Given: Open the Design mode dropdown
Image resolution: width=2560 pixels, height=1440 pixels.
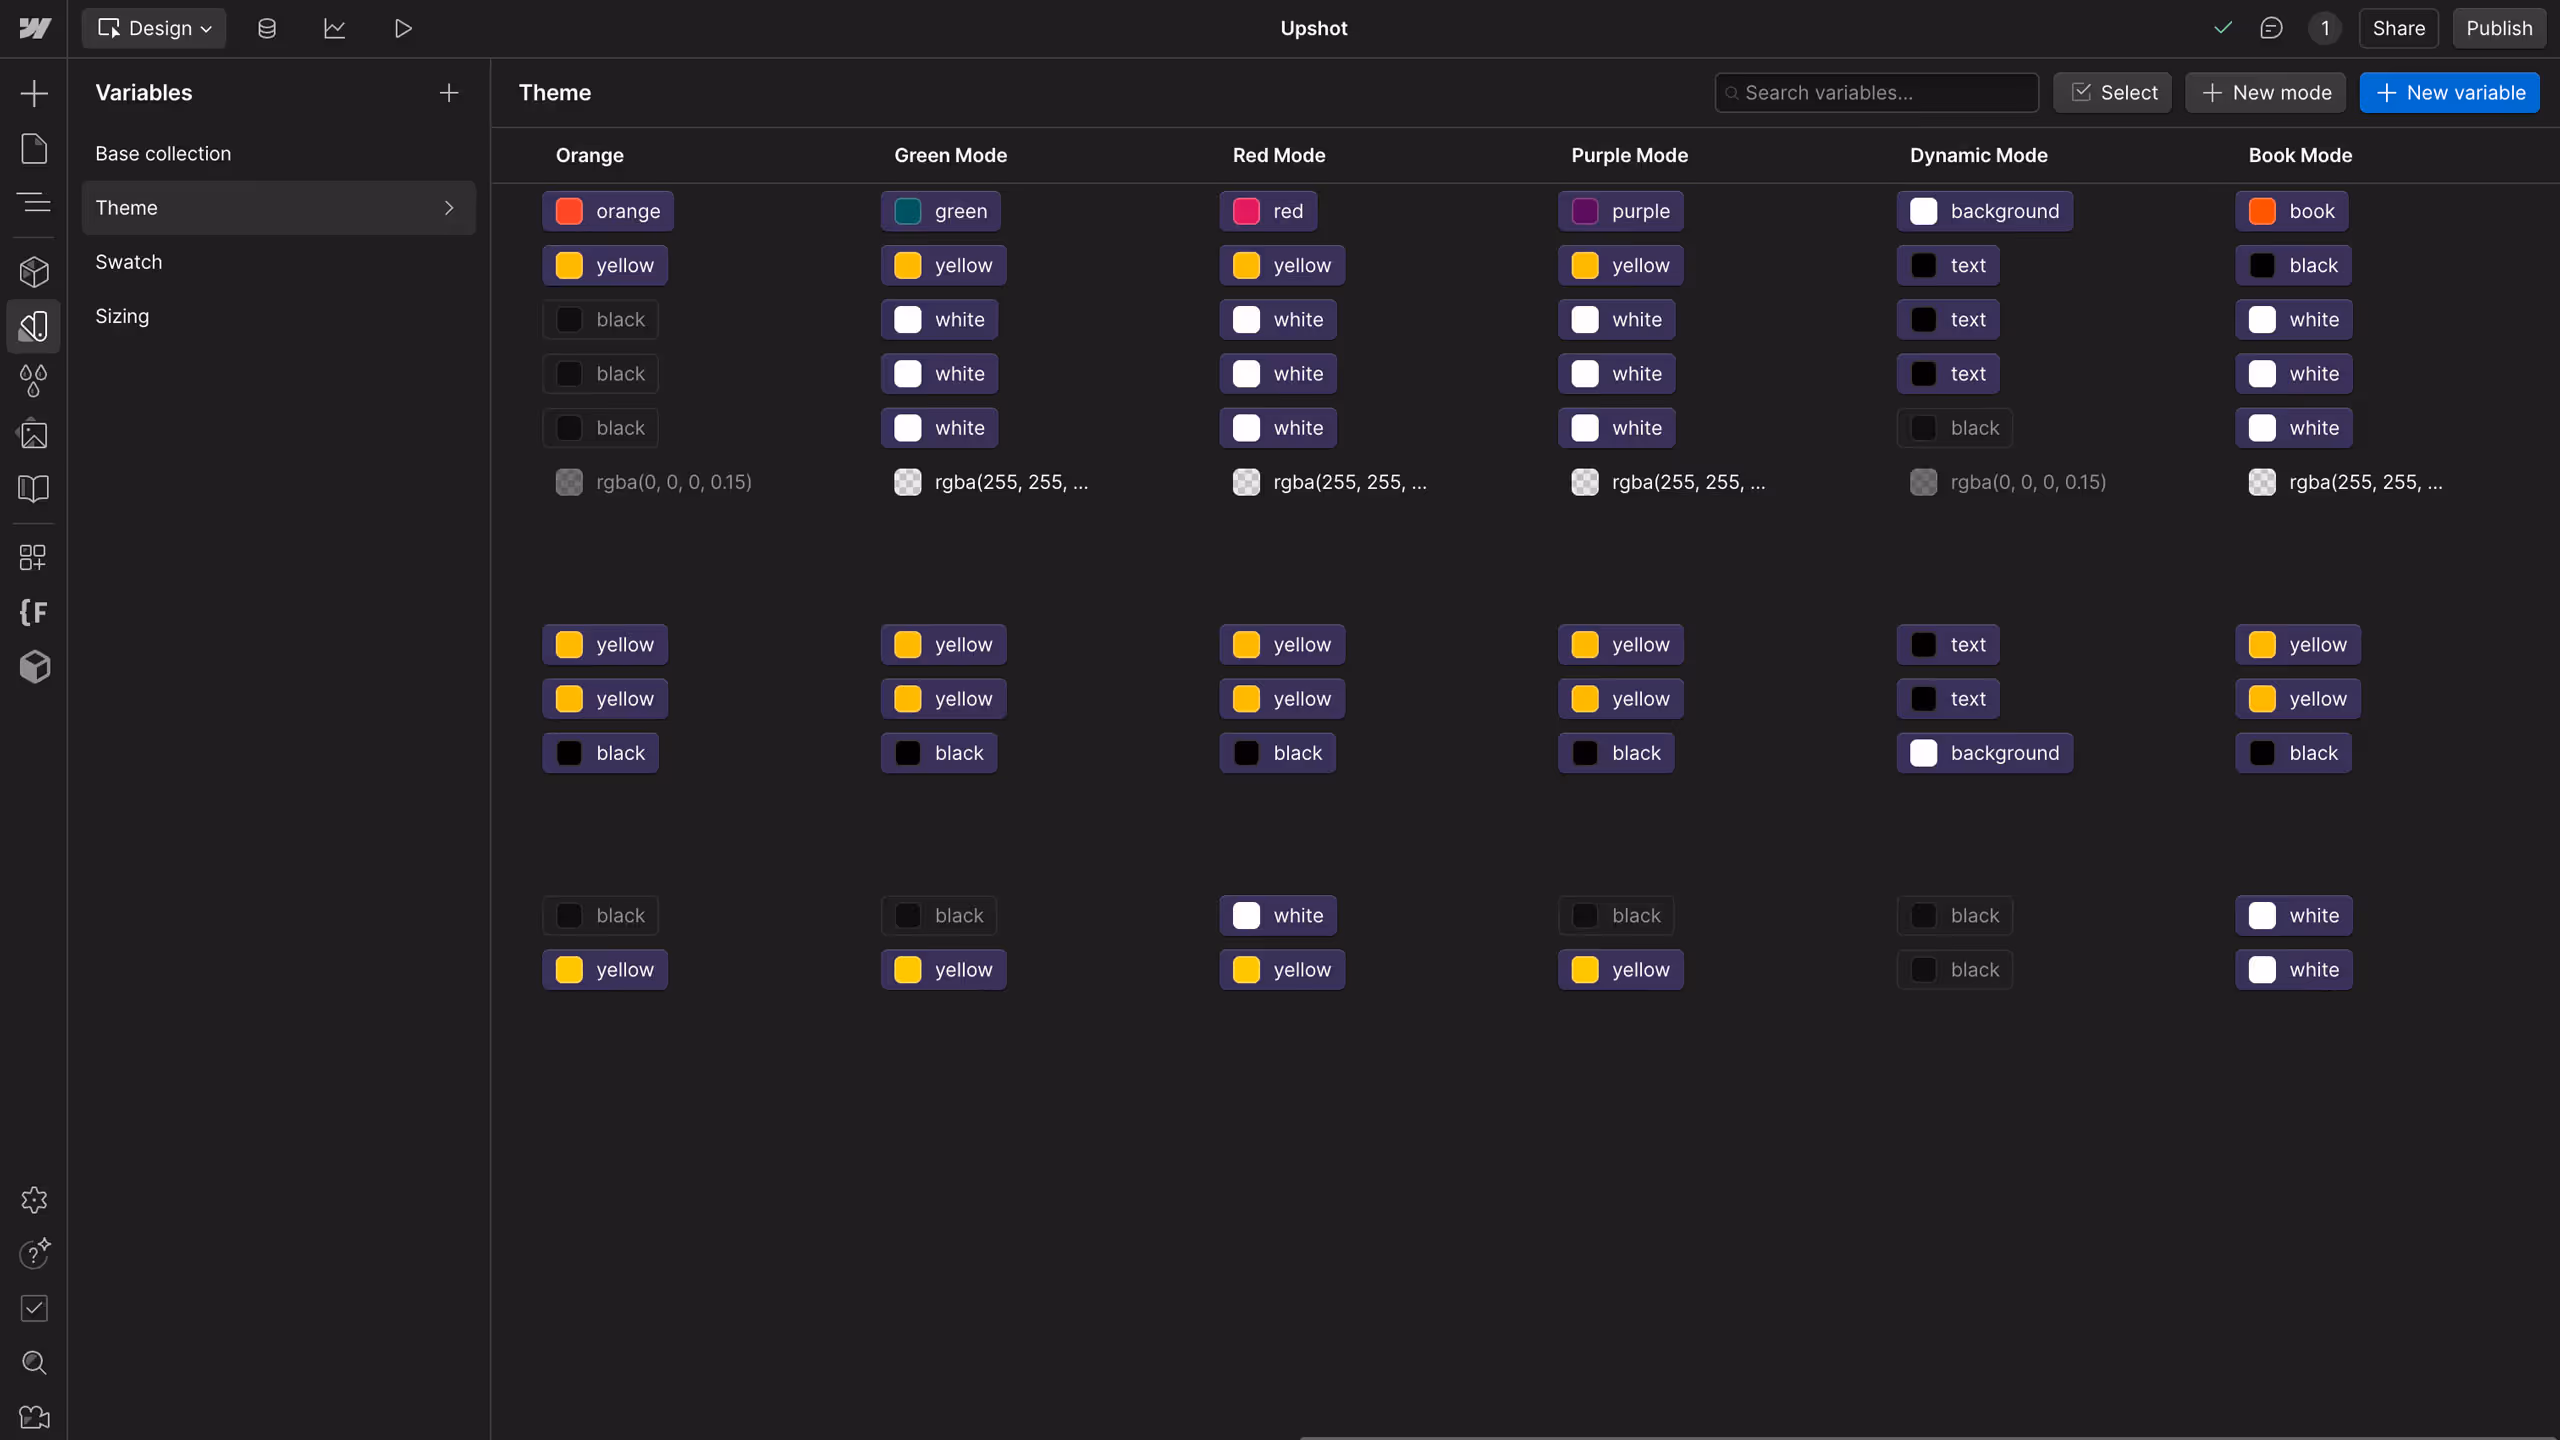Looking at the screenshot, I should (x=154, y=28).
